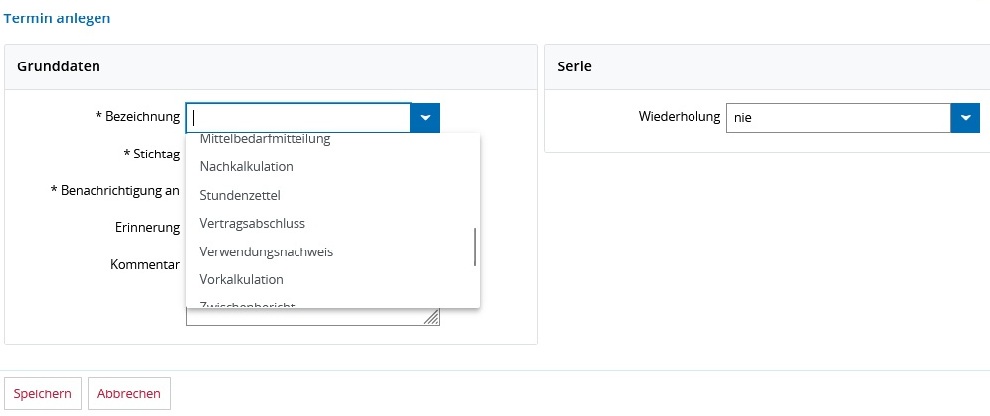Select the Verwendungsnachweis option
The height and width of the screenshot is (416, 990).
click(x=266, y=251)
